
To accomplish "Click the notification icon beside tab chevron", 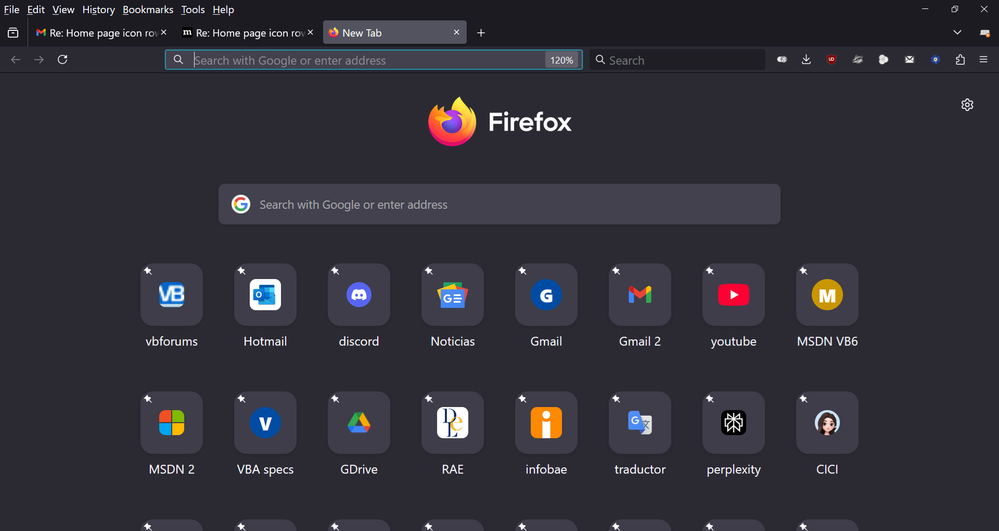I will pyautogui.click(x=984, y=33).
